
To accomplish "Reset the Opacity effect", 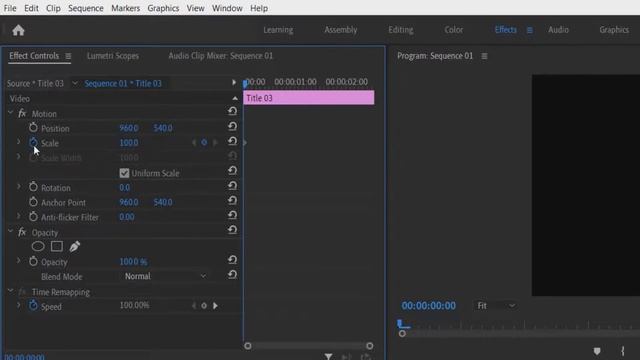I will [x=232, y=230].
